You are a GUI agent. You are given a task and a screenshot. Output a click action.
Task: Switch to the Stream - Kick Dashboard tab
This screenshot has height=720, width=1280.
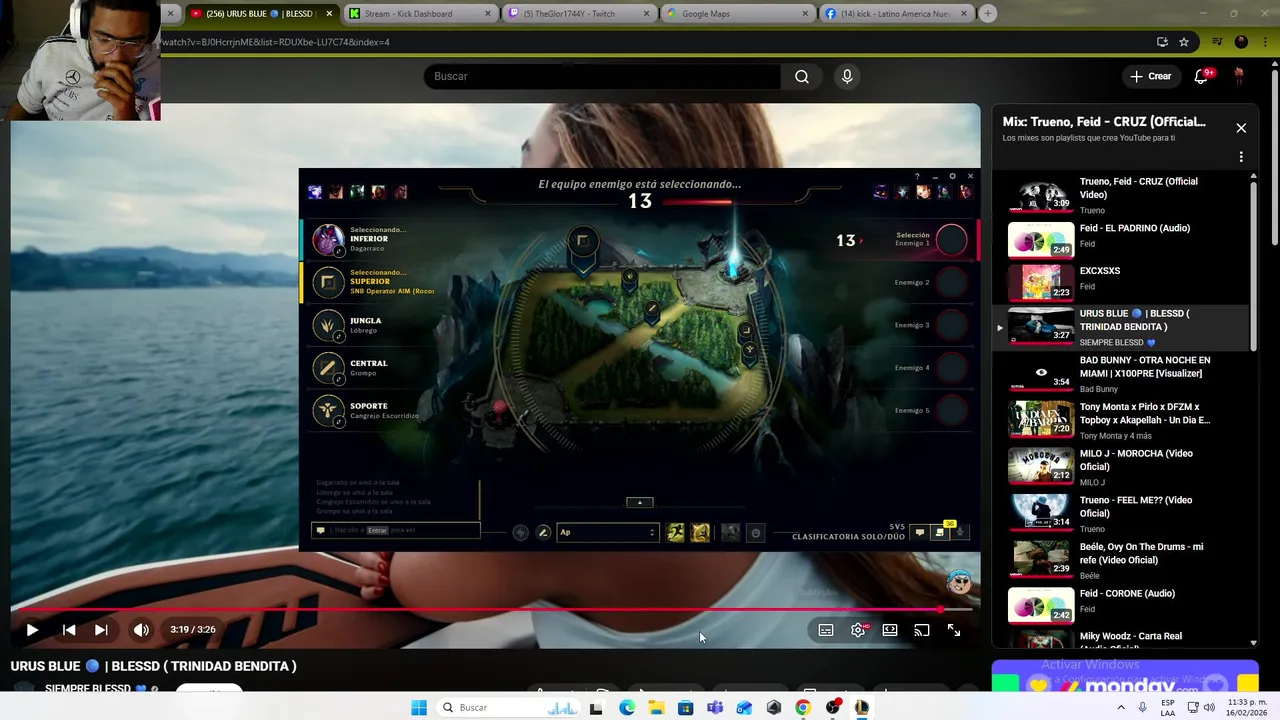click(x=420, y=14)
